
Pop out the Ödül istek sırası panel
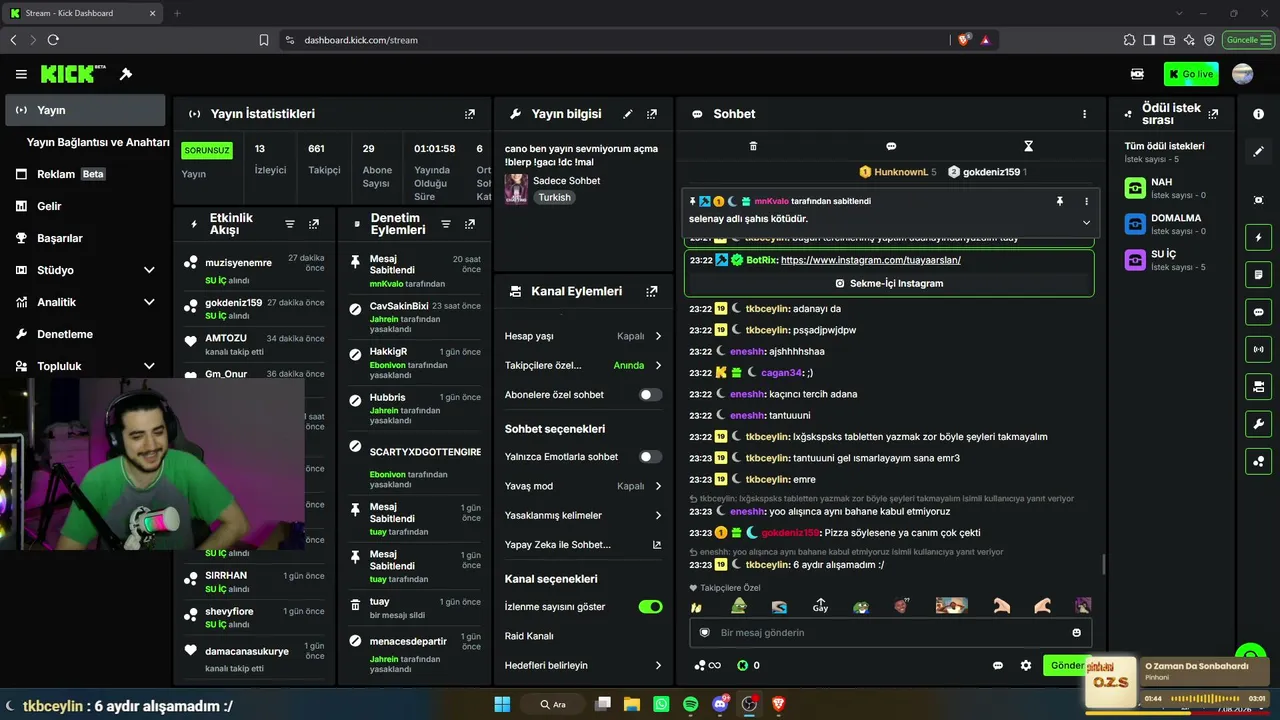(1214, 114)
